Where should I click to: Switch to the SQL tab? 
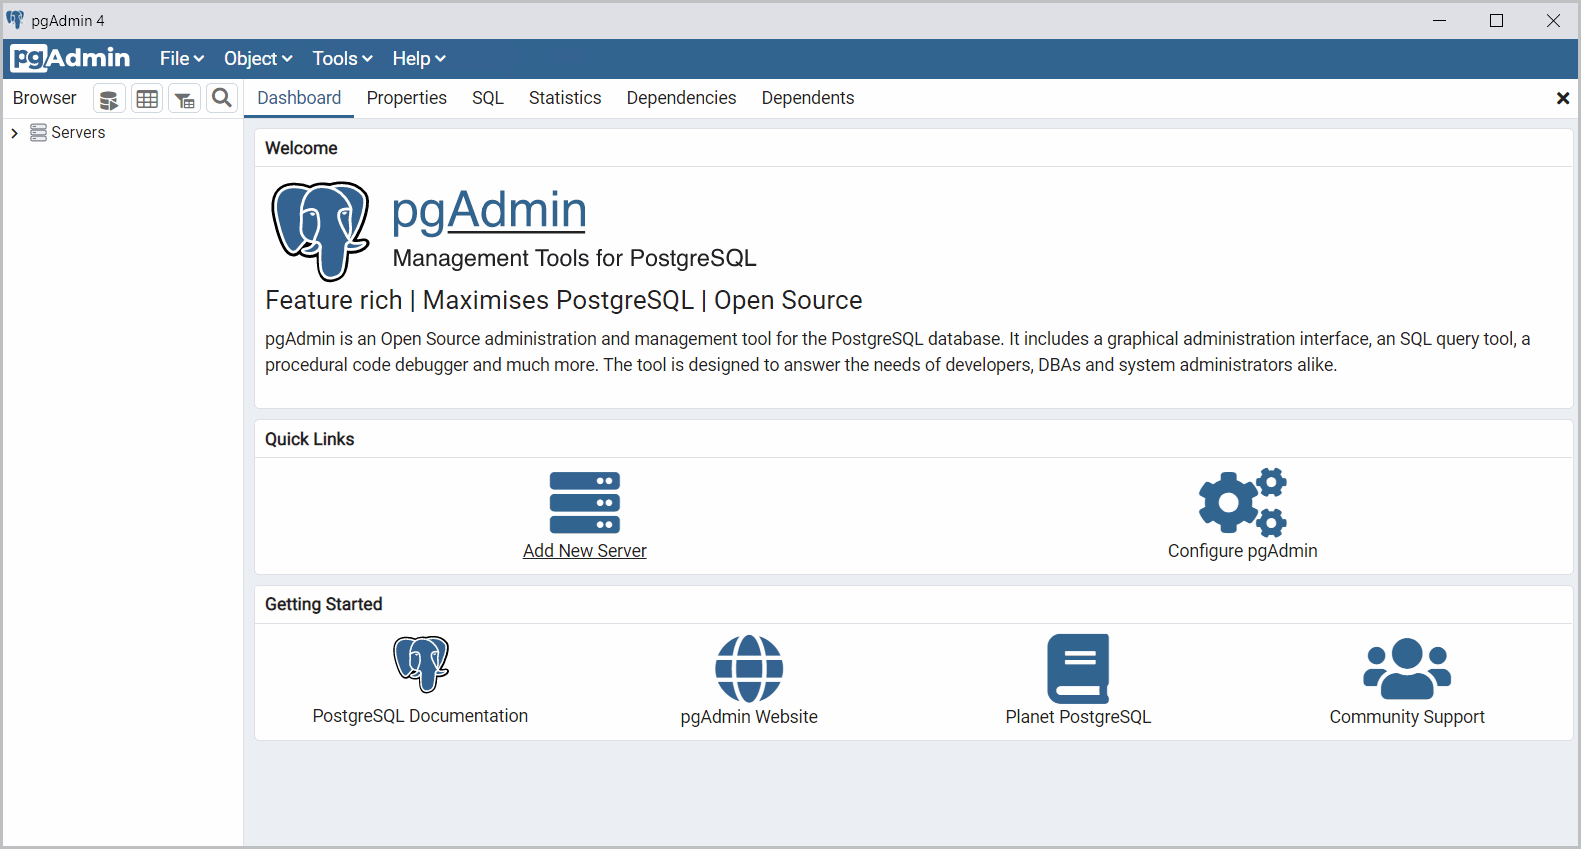[487, 98]
